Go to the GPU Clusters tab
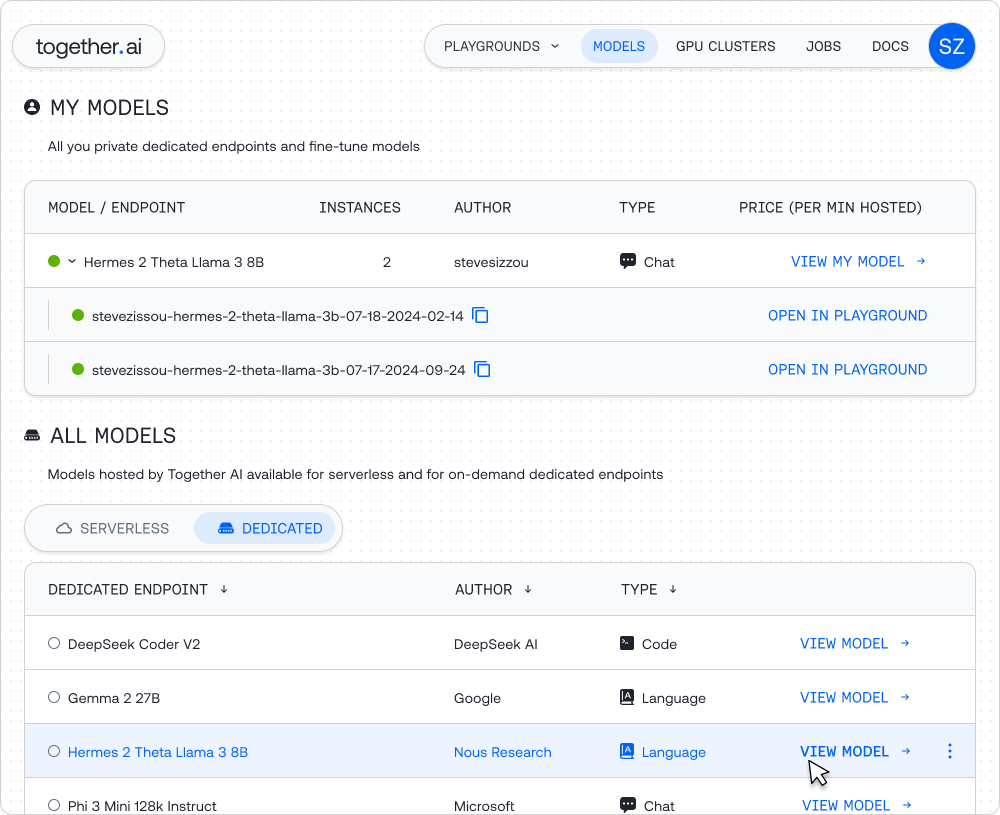 tap(725, 46)
